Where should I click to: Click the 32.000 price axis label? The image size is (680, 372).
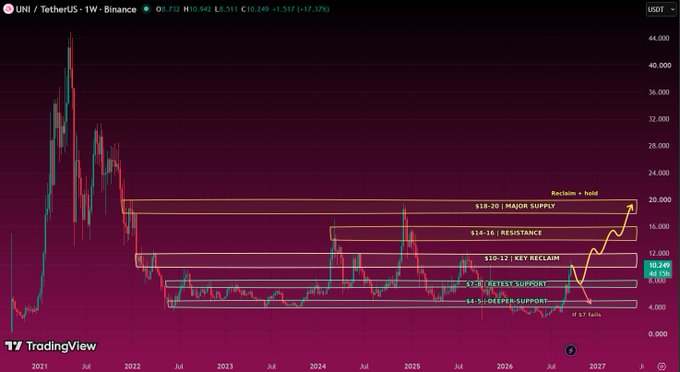pos(658,119)
